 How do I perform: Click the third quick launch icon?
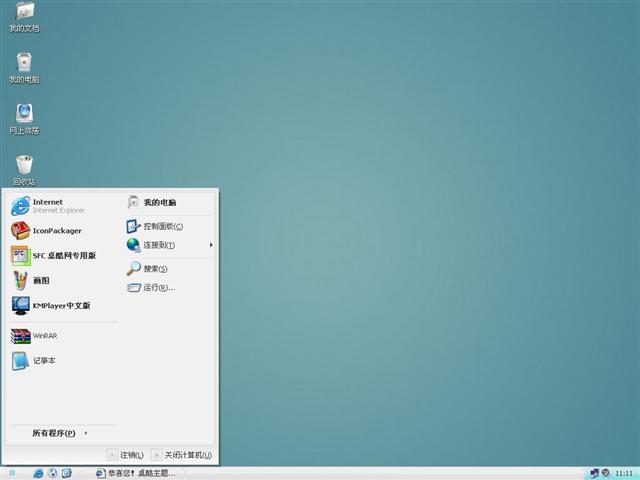[67, 473]
